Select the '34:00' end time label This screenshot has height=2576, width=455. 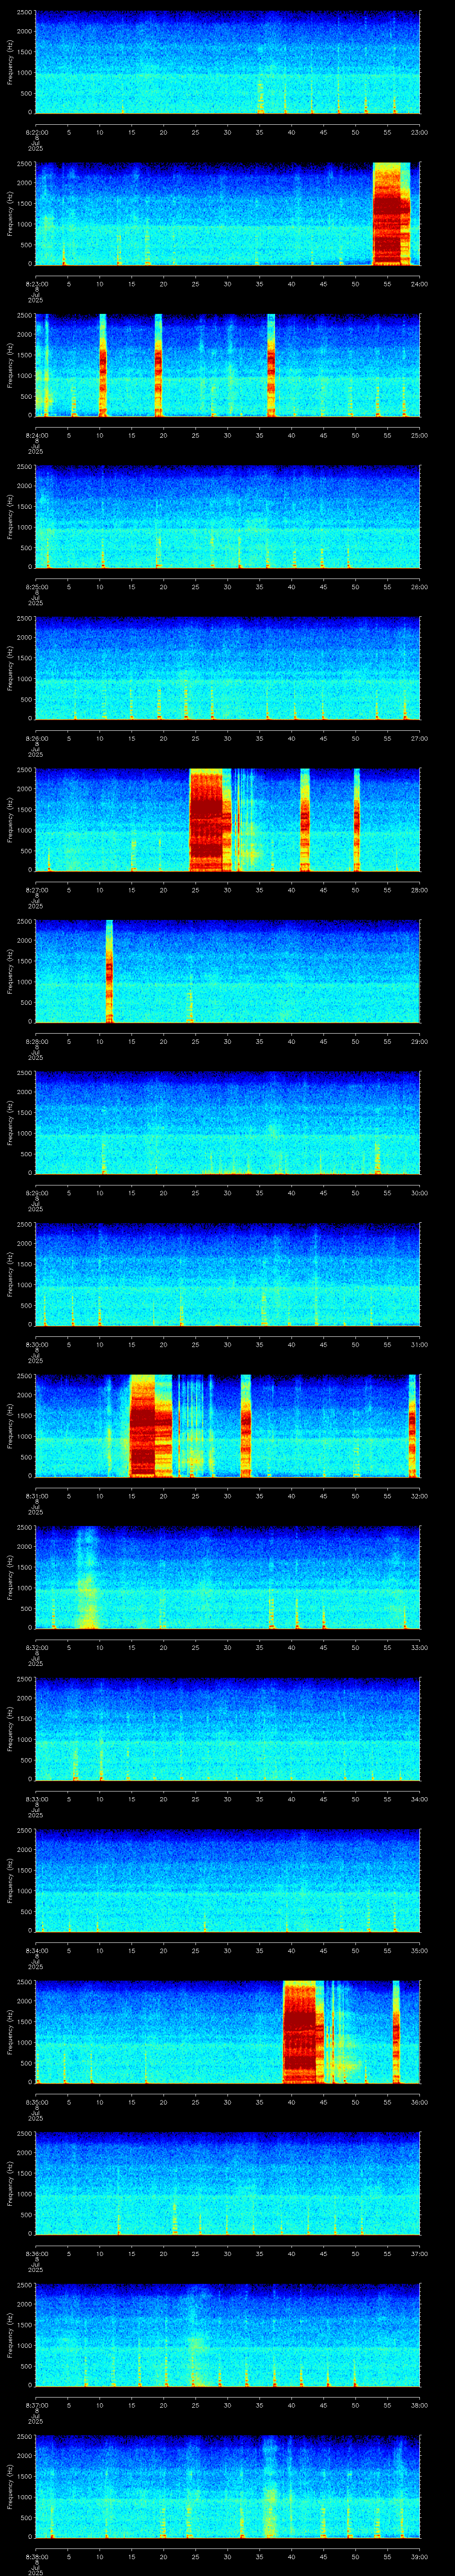pos(419,1799)
